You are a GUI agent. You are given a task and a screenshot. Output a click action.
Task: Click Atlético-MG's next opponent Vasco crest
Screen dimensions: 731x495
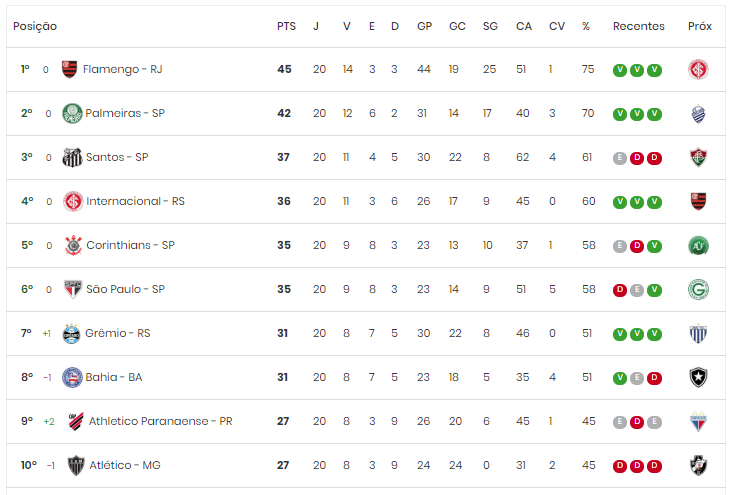(x=698, y=466)
